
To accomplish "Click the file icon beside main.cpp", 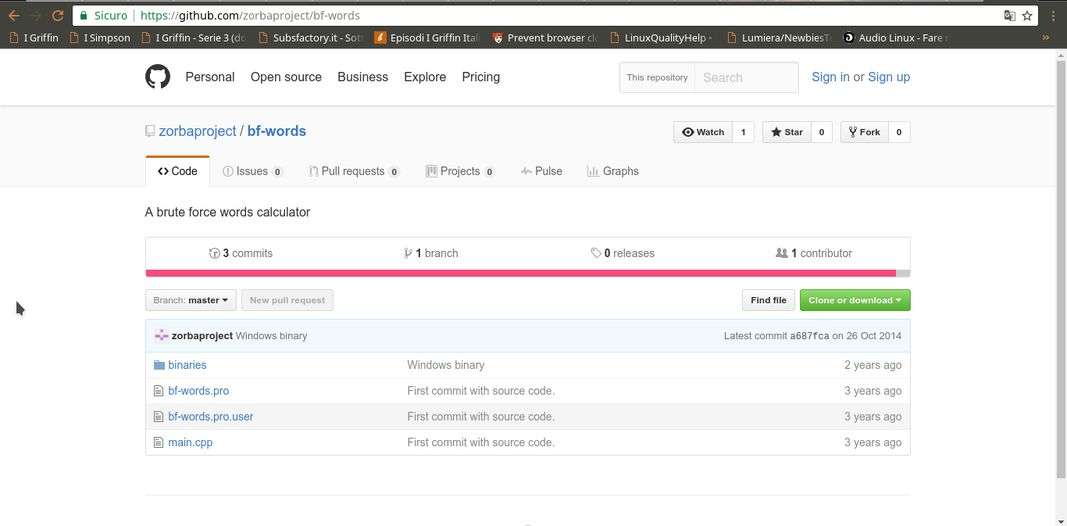I will click(x=159, y=442).
